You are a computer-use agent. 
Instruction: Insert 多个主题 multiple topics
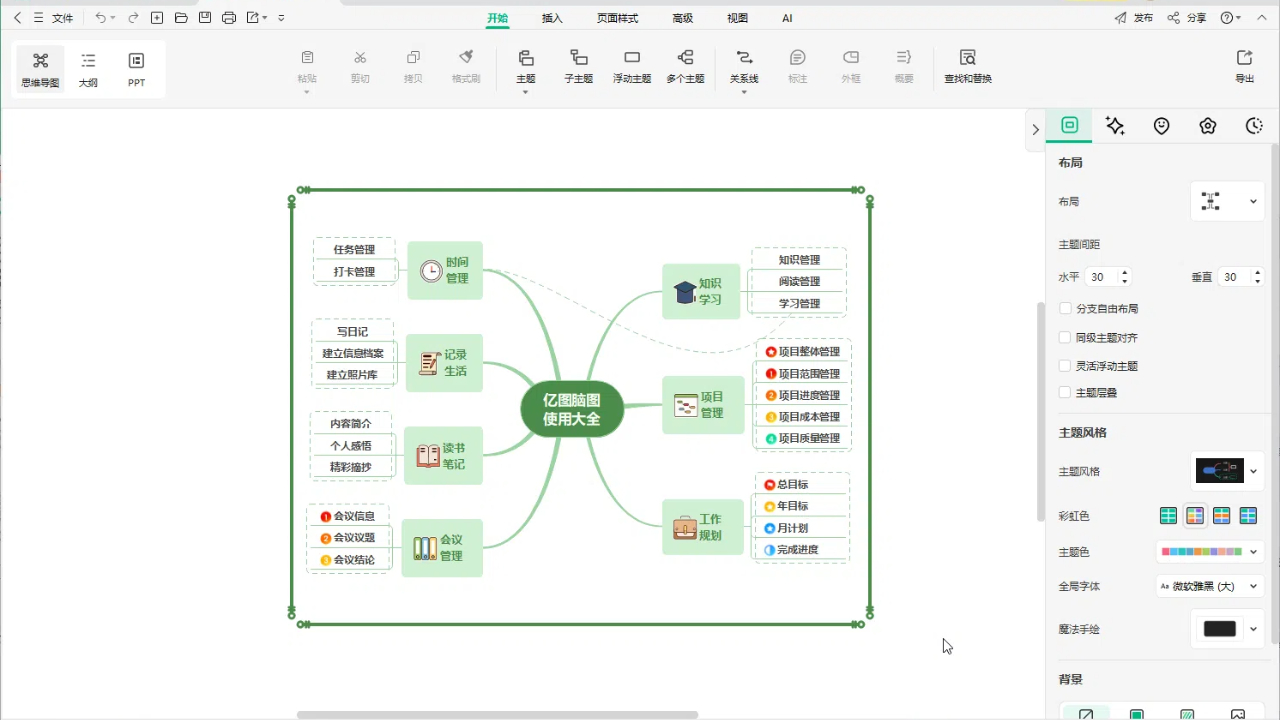click(685, 65)
